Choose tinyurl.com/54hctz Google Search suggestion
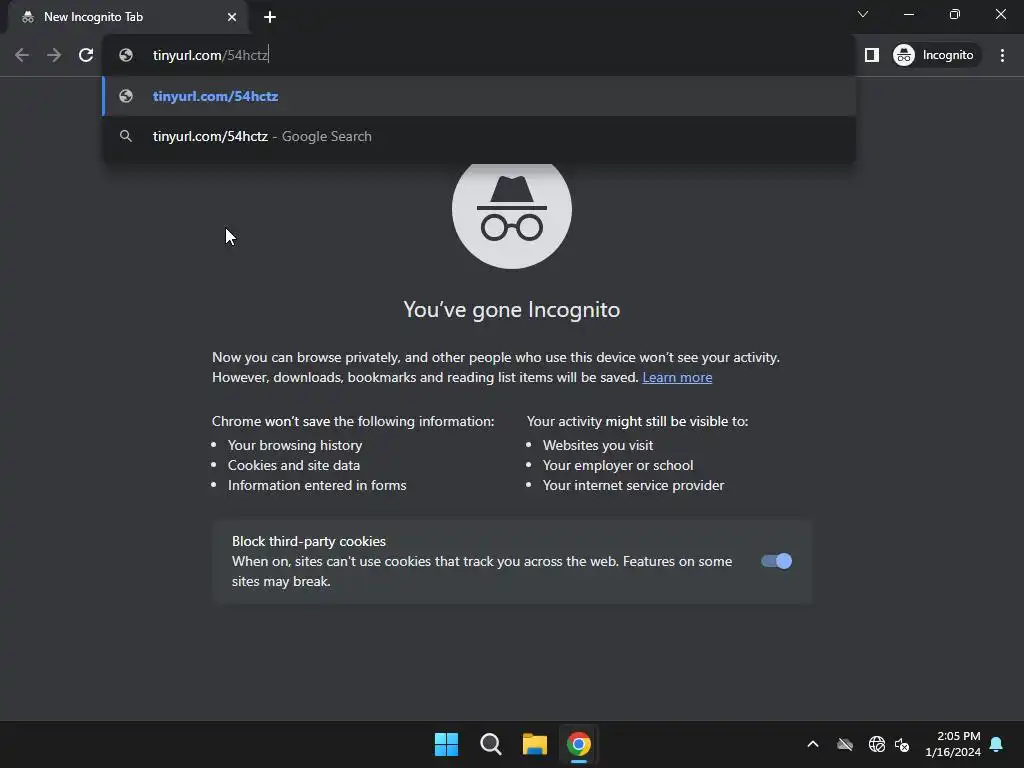The width and height of the screenshot is (1024, 768). click(x=479, y=136)
